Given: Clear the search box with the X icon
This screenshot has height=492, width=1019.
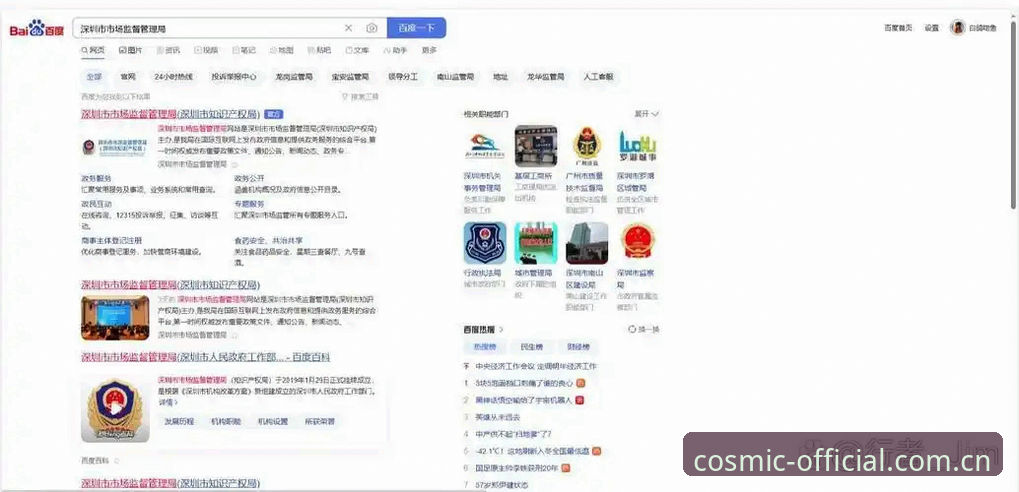Looking at the screenshot, I should (x=348, y=28).
